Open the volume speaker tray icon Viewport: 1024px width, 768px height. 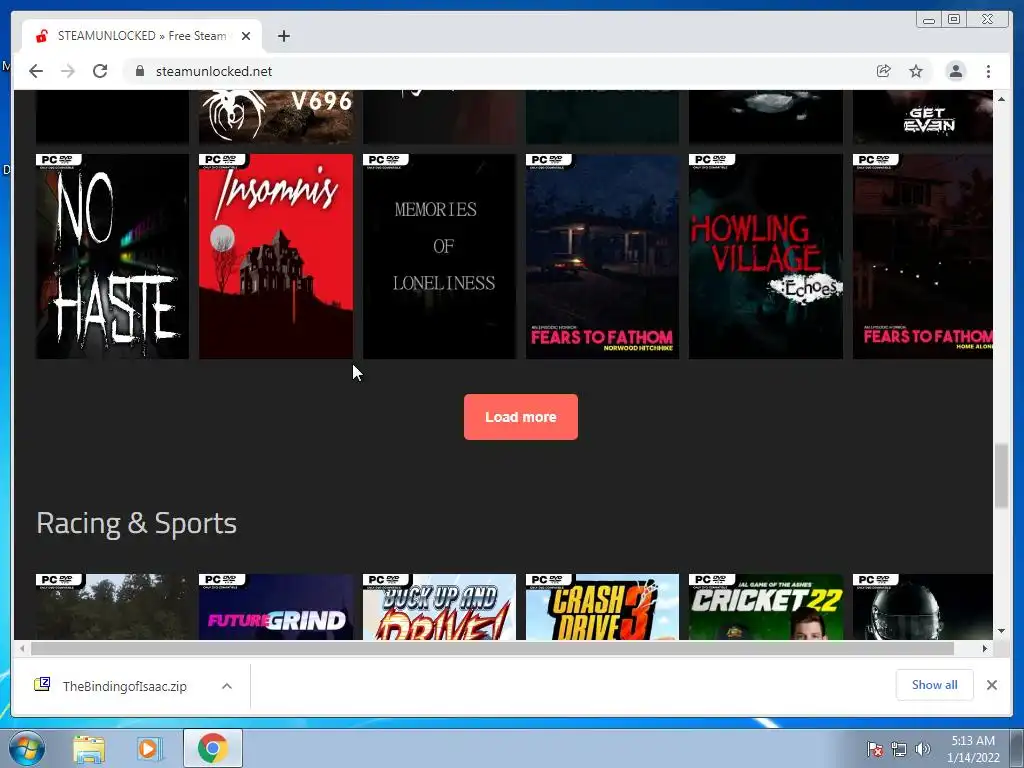click(x=922, y=749)
